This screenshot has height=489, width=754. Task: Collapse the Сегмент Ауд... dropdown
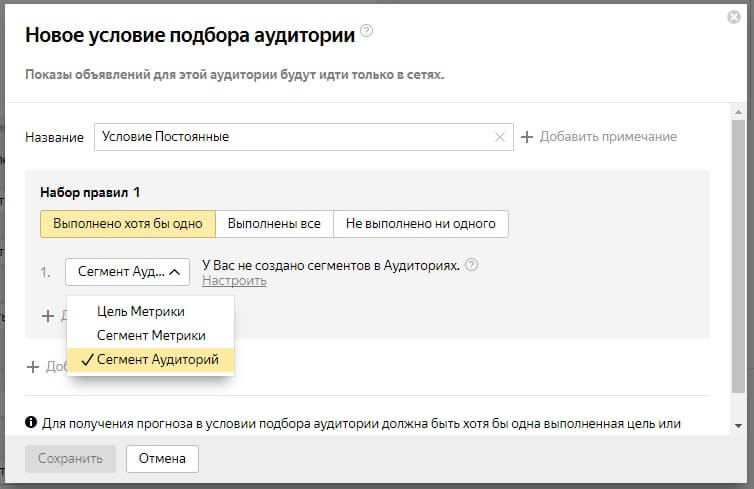click(127, 272)
